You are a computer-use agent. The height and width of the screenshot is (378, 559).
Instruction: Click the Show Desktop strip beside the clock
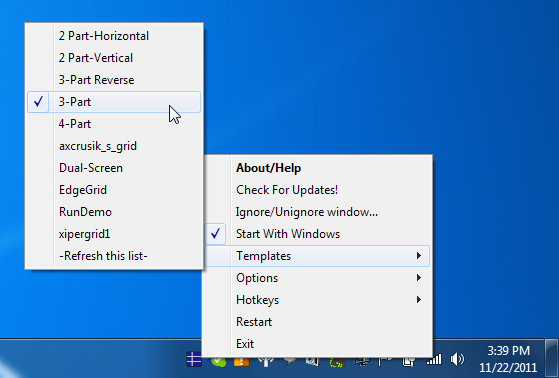[552, 358]
